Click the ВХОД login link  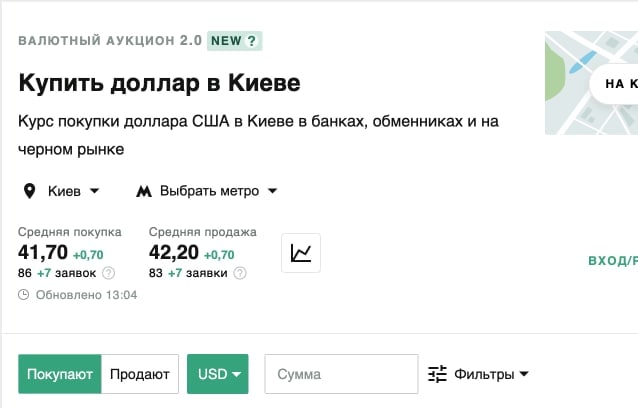[612, 261]
